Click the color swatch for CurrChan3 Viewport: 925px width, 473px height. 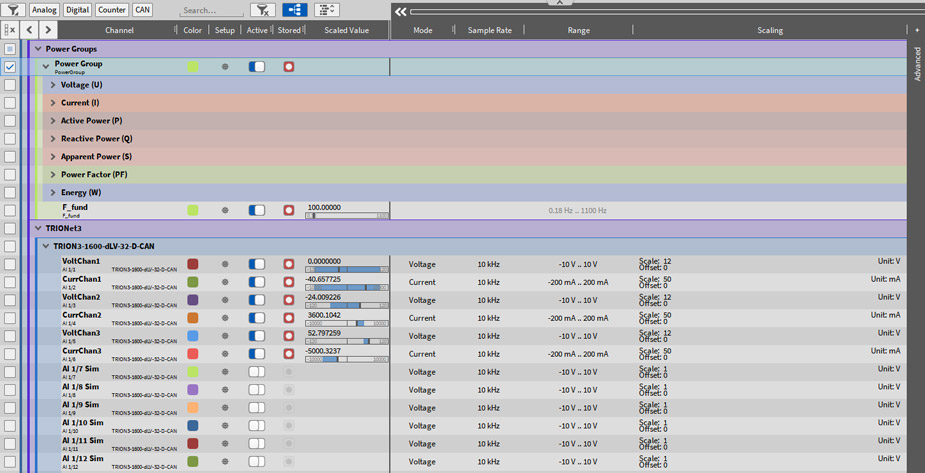pos(193,354)
